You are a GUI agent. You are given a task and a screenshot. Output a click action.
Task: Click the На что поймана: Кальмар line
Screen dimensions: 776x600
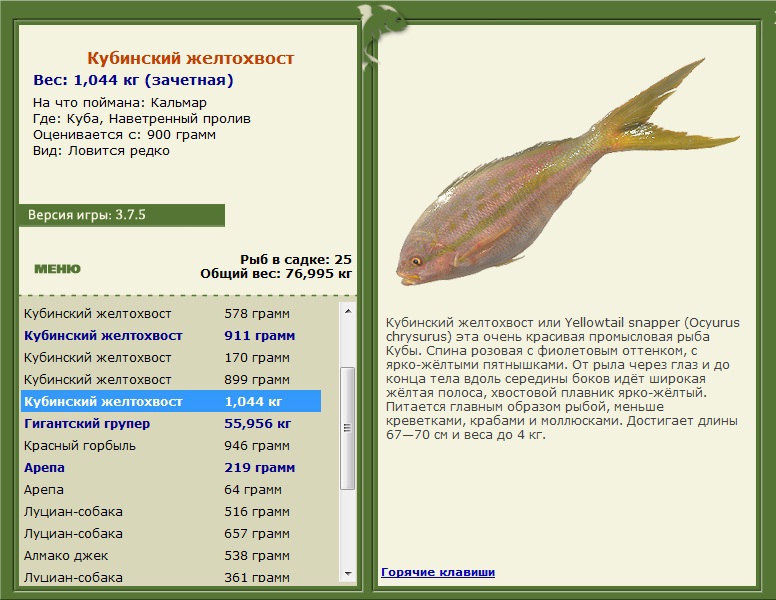point(120,103)
